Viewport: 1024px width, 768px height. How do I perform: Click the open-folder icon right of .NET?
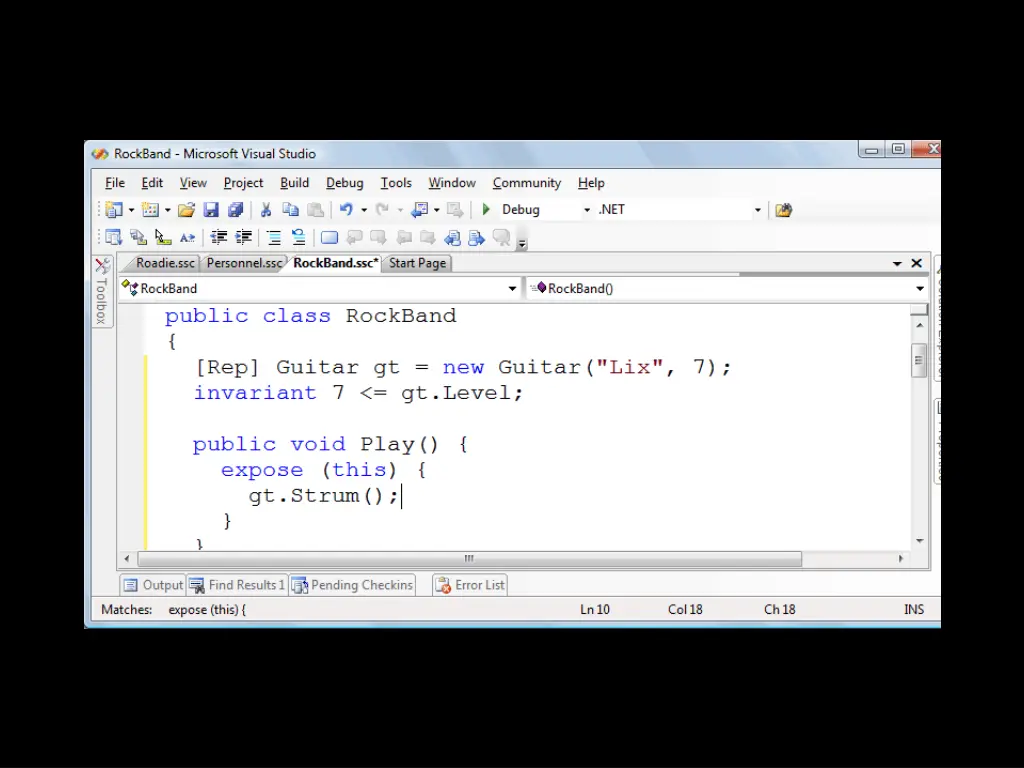point(784,210)
